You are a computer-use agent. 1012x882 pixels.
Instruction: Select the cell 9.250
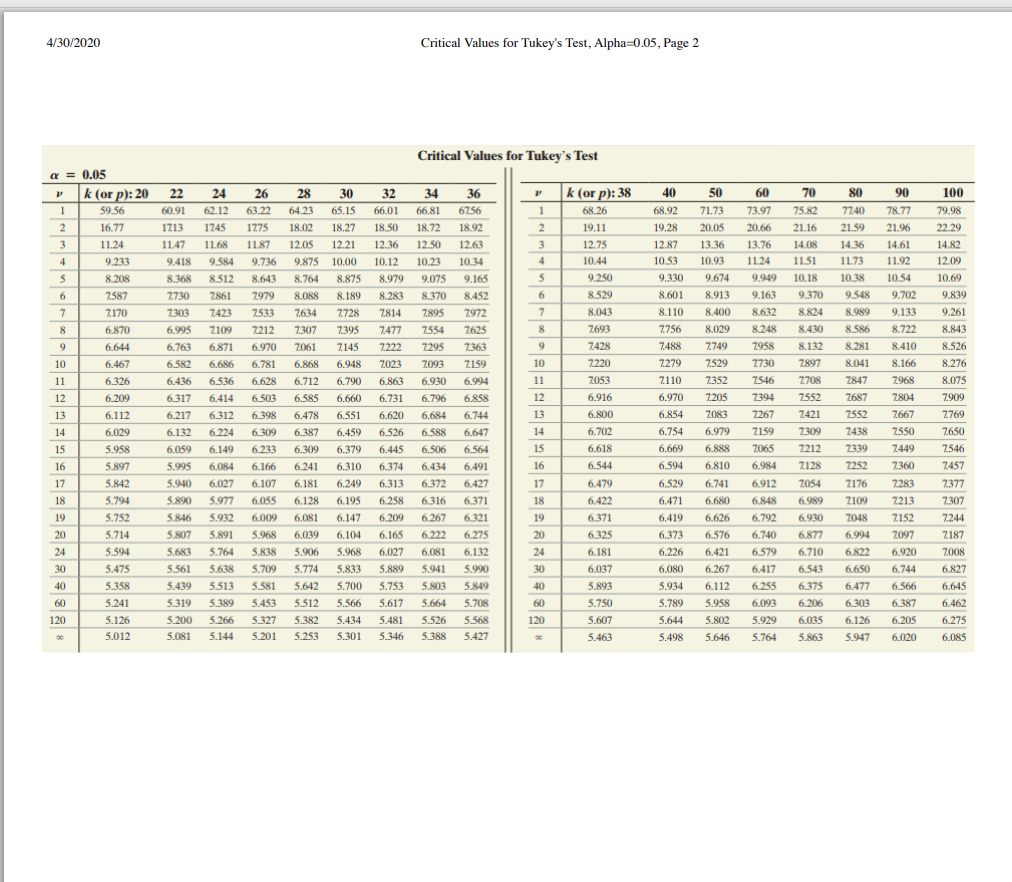[x=600, y=278]
